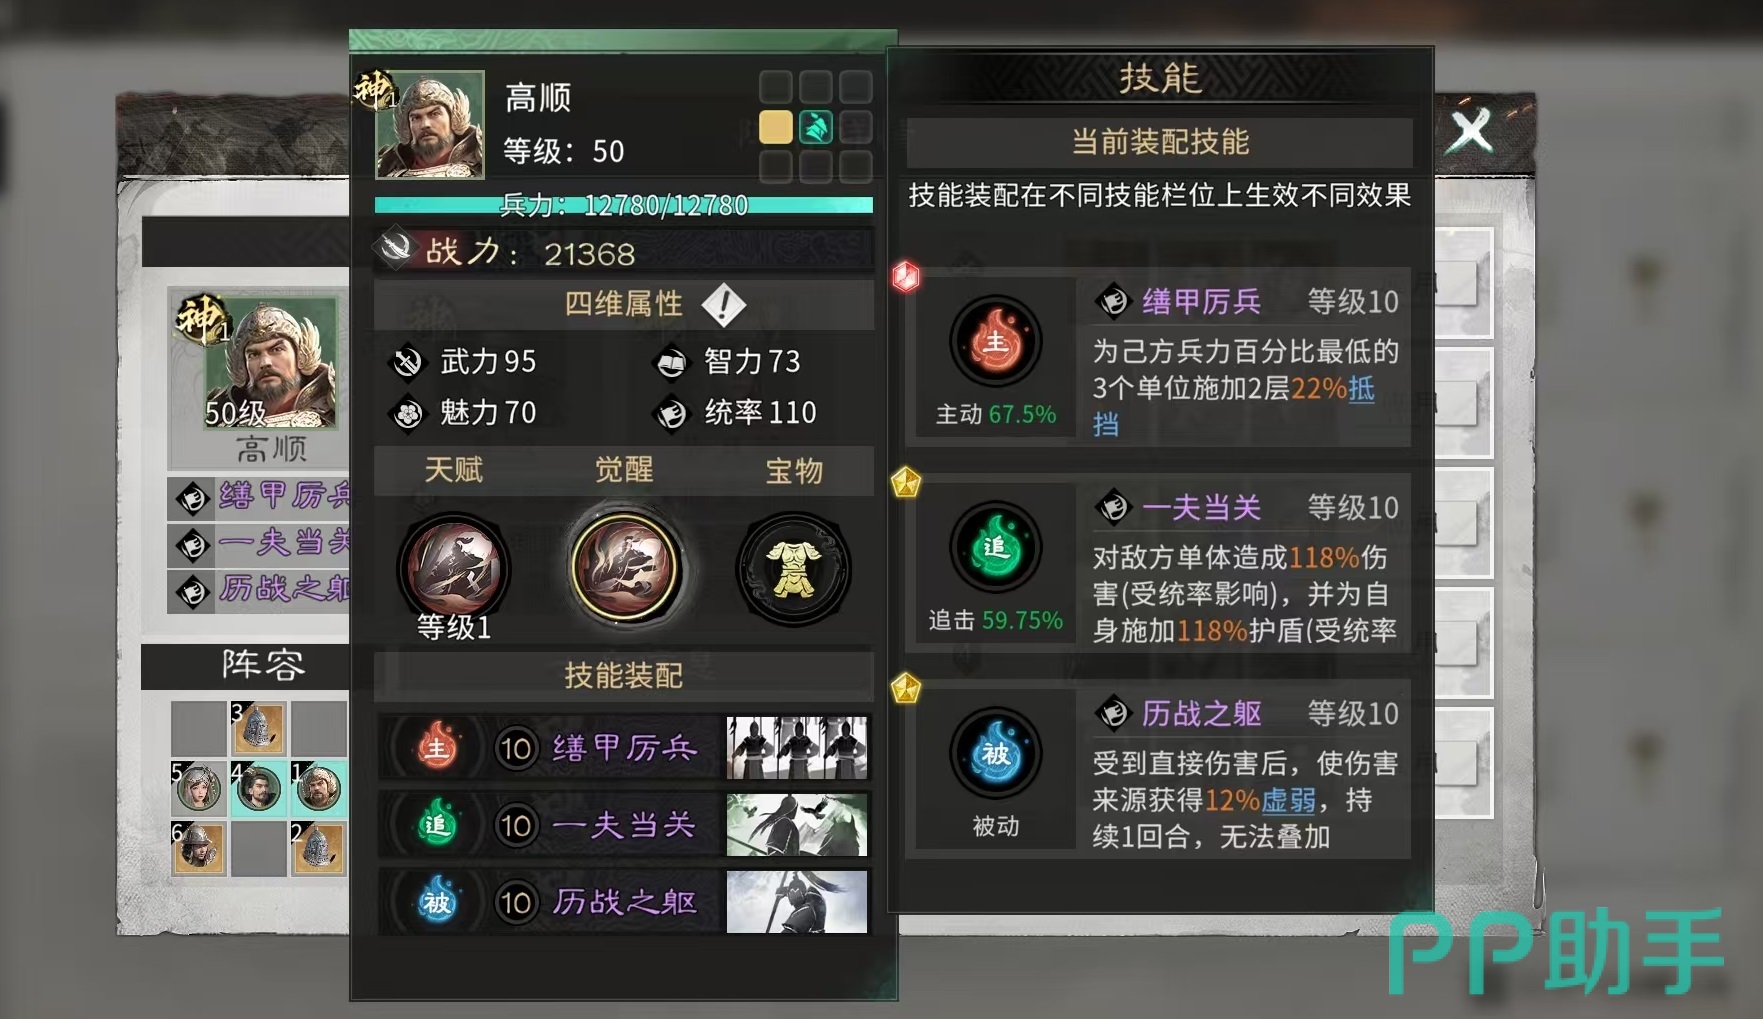The image size is (1763, 1019).
Task: Click the underlined 虚弱 keyword link
Action: tap(1288, 800)
